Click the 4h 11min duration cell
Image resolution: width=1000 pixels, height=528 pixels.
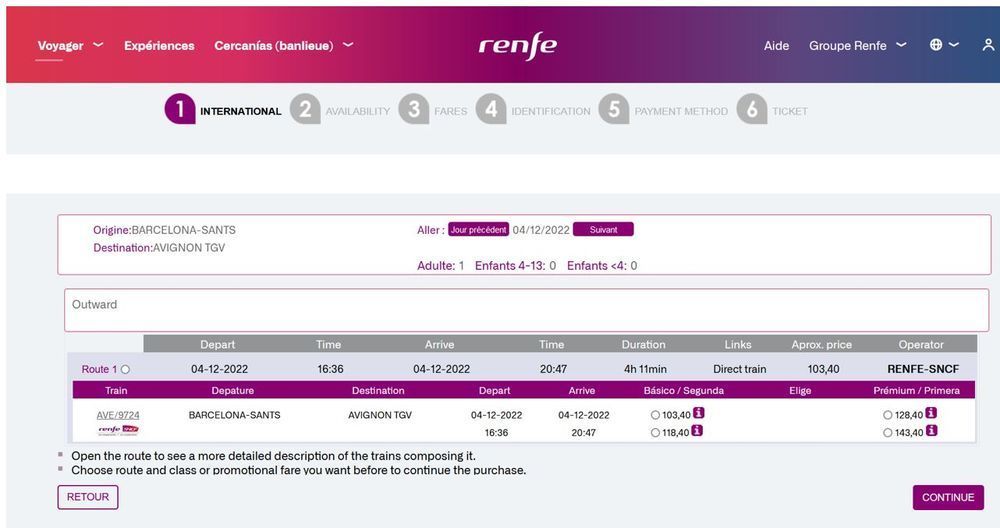[645, 369]
